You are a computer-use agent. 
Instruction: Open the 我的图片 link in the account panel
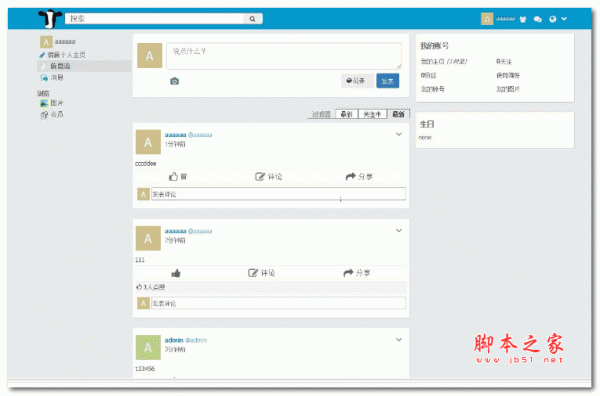(508, 89)
